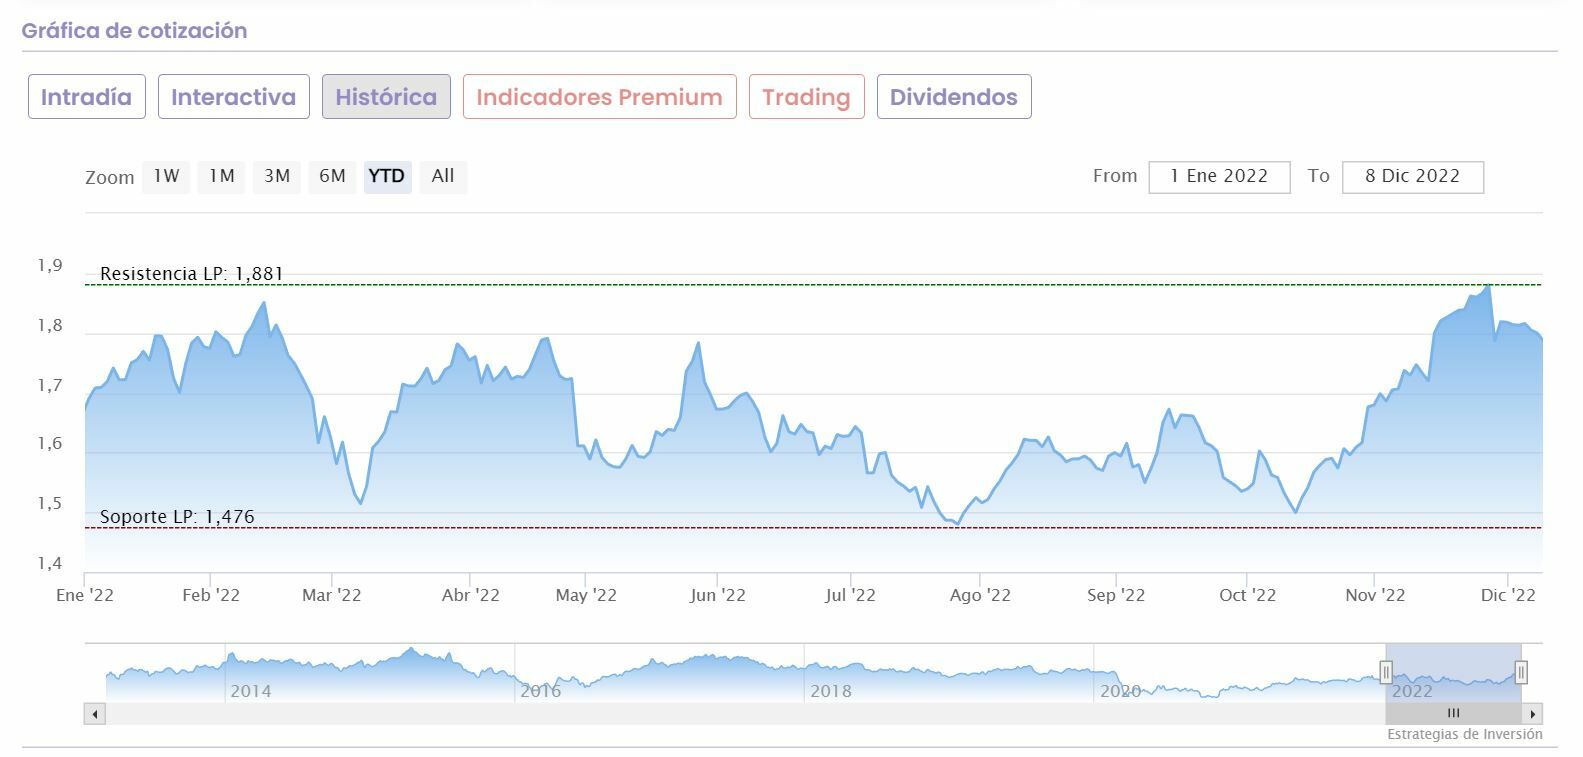Open Indicadores Premium tab
Screen dimensions: 1583x757
coord(599,97)
